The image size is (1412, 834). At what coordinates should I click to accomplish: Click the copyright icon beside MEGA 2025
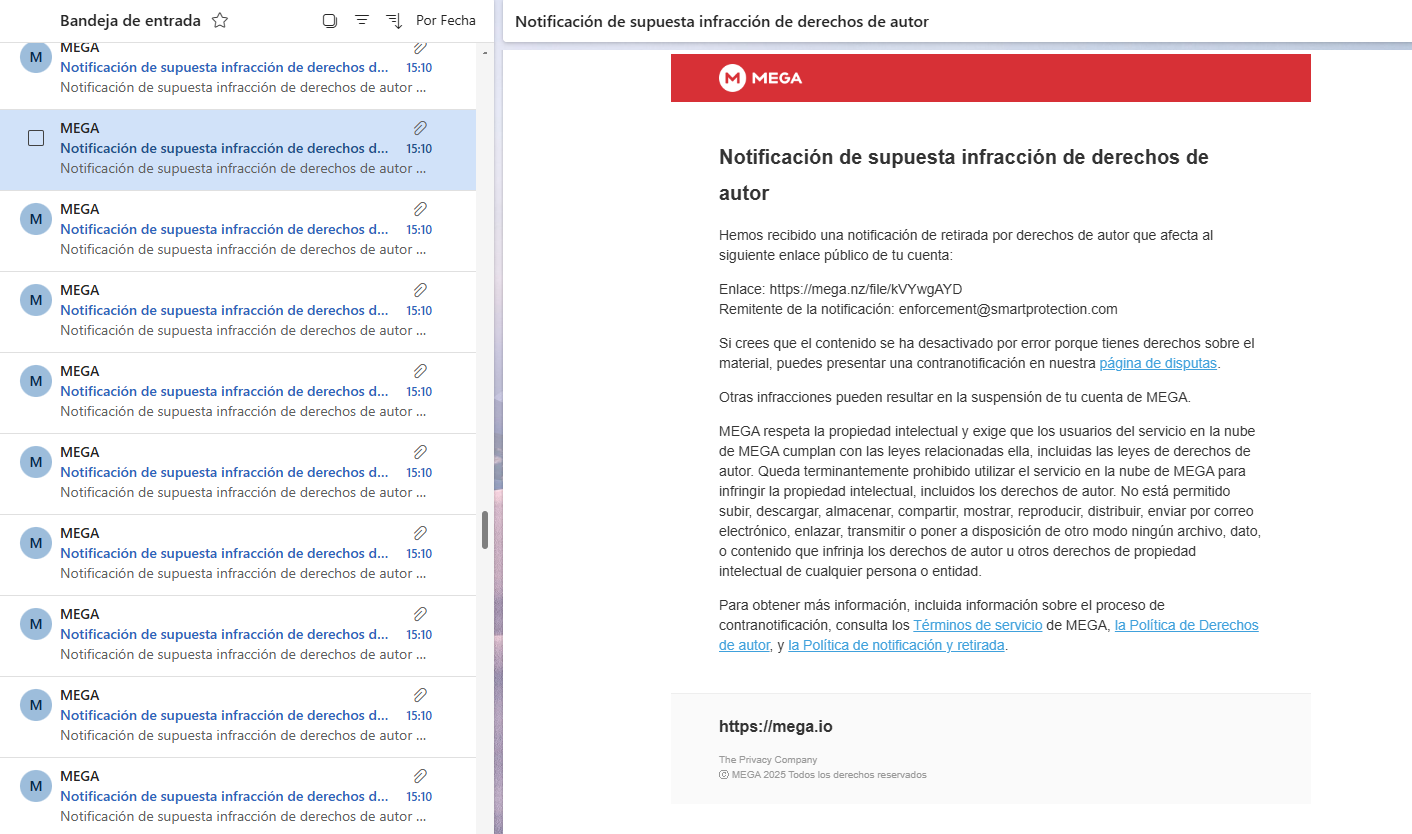(723, 774)
